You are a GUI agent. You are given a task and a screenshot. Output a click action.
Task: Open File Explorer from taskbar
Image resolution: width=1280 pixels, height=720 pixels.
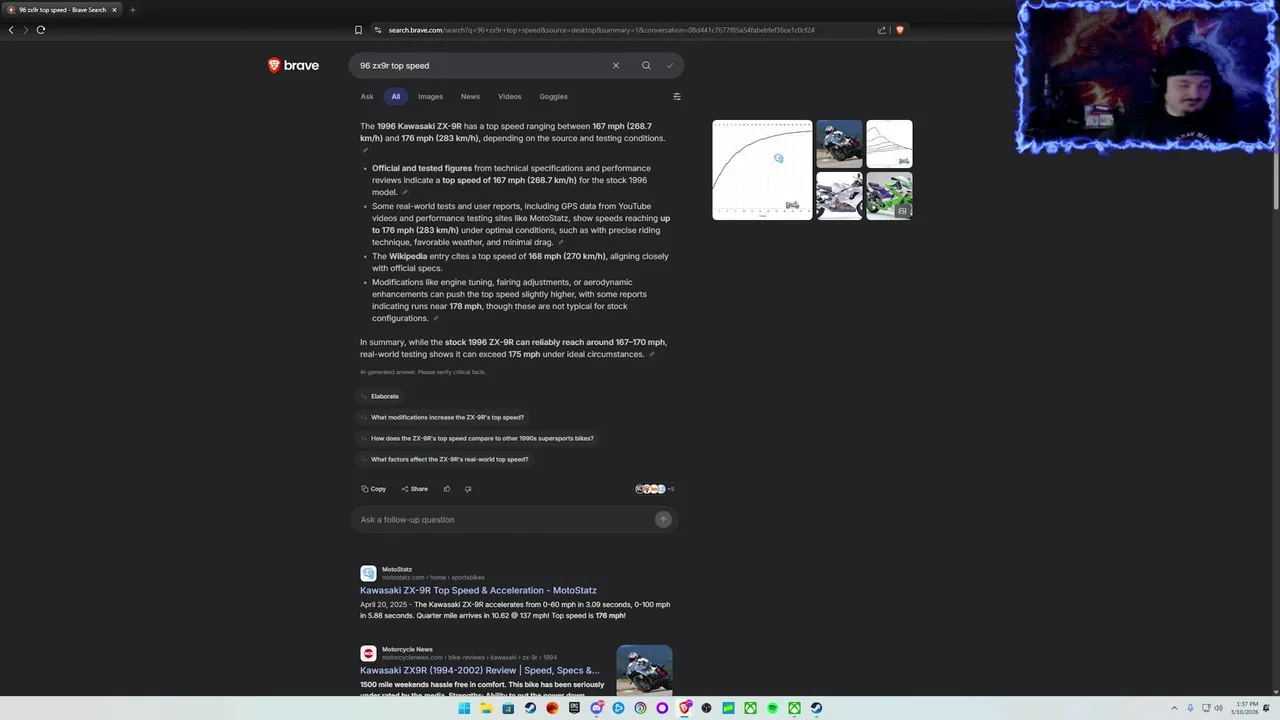[486, 708]
